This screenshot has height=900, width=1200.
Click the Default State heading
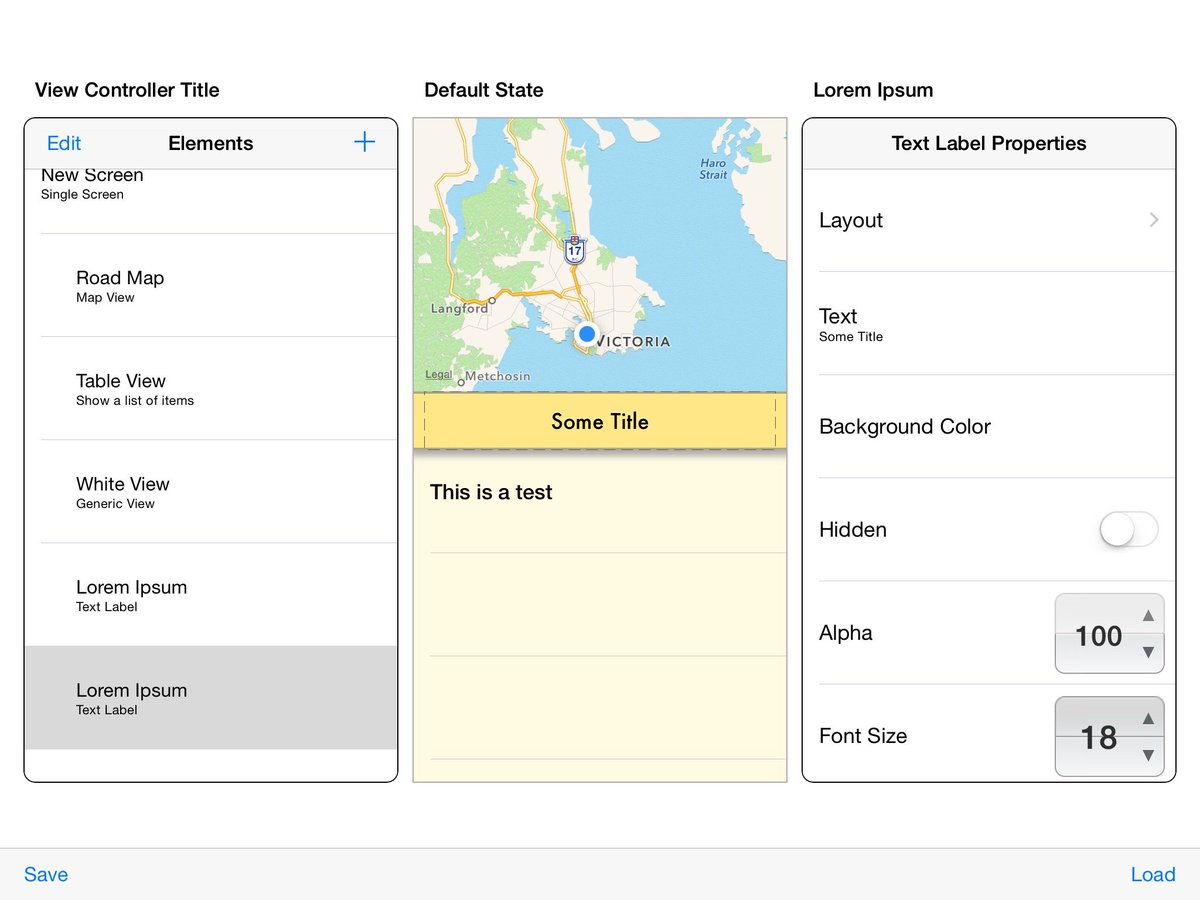(x=484, y=90)
